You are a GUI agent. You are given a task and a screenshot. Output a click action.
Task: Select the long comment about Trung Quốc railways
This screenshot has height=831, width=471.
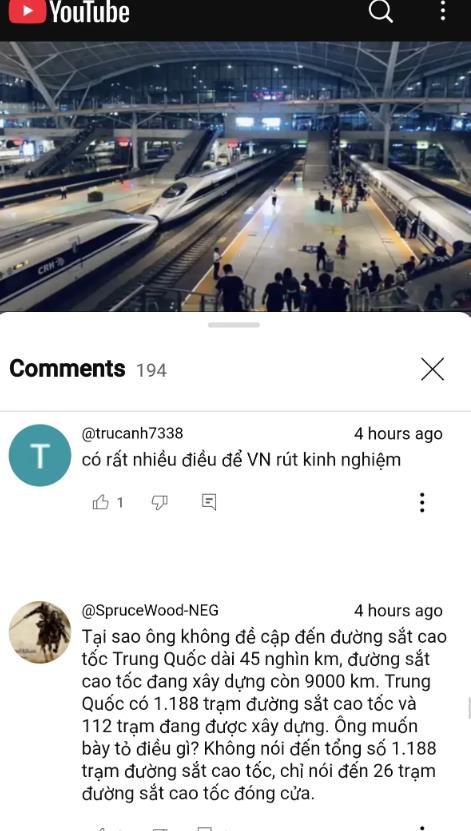point(264,715)
